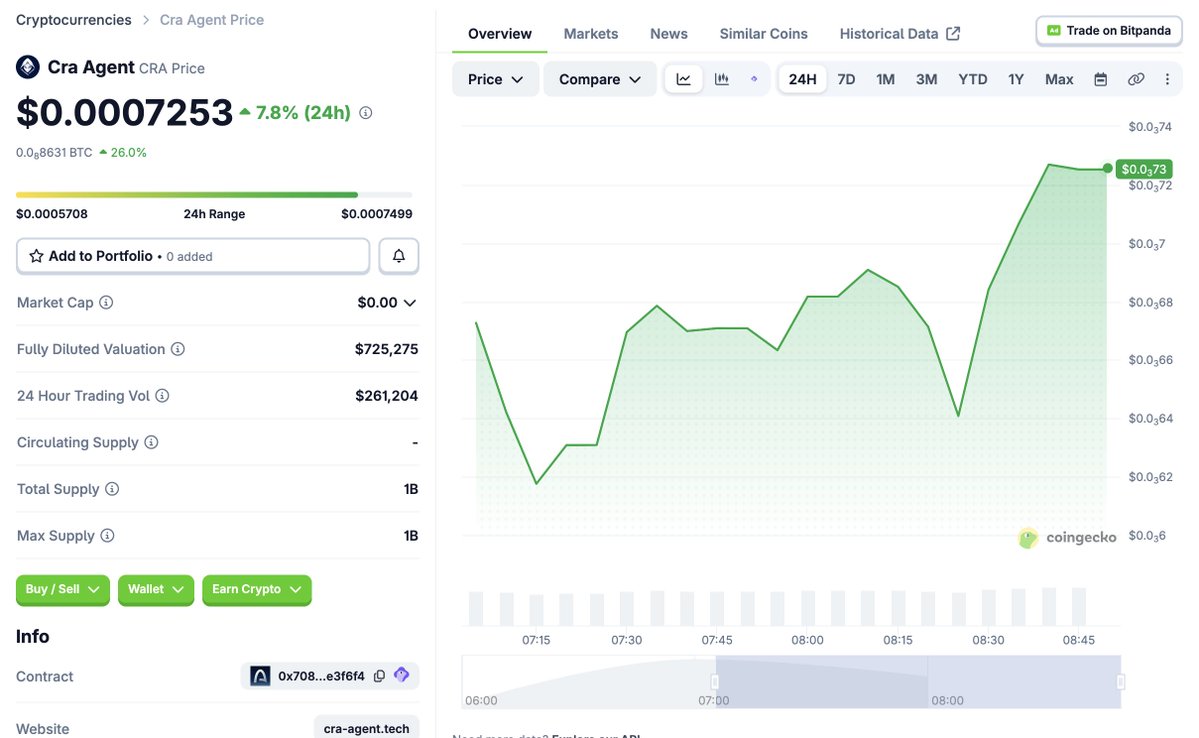Open the Buy / Sell dropdown
Image resolution: width=1199 pixels, height=738 pixels.
63,590
